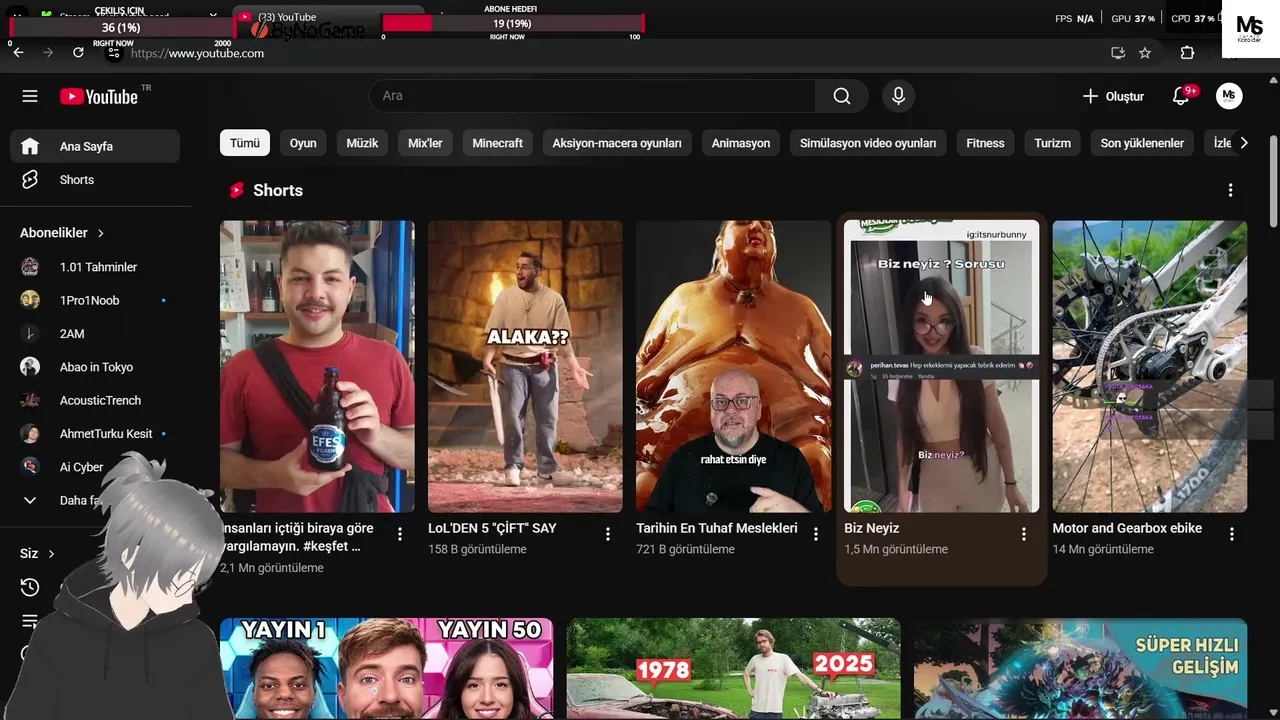Click the Oluştur create button
The width and height of the screenshot is (1280, 720).
(1113, 96)
